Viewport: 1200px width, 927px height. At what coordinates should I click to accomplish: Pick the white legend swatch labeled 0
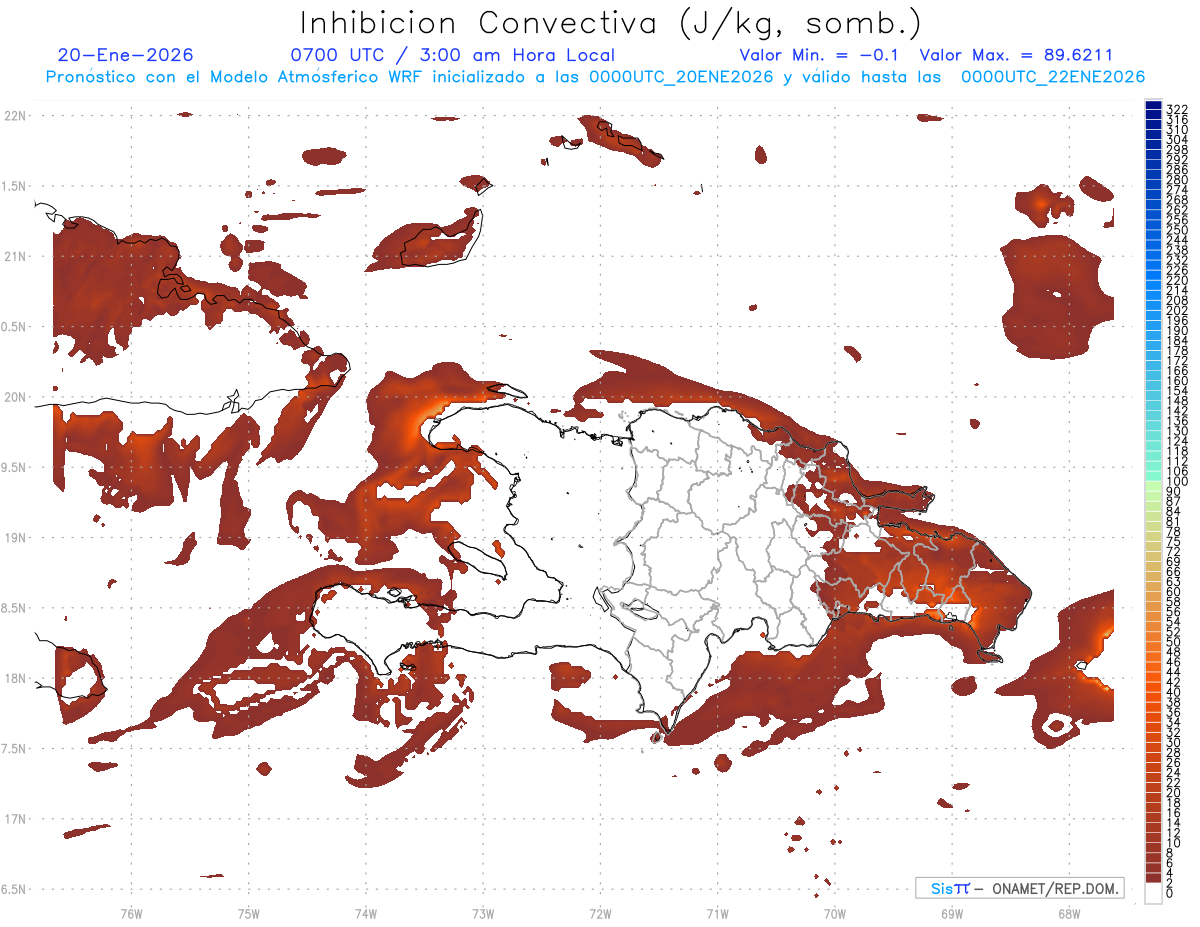pos(1153,893)
